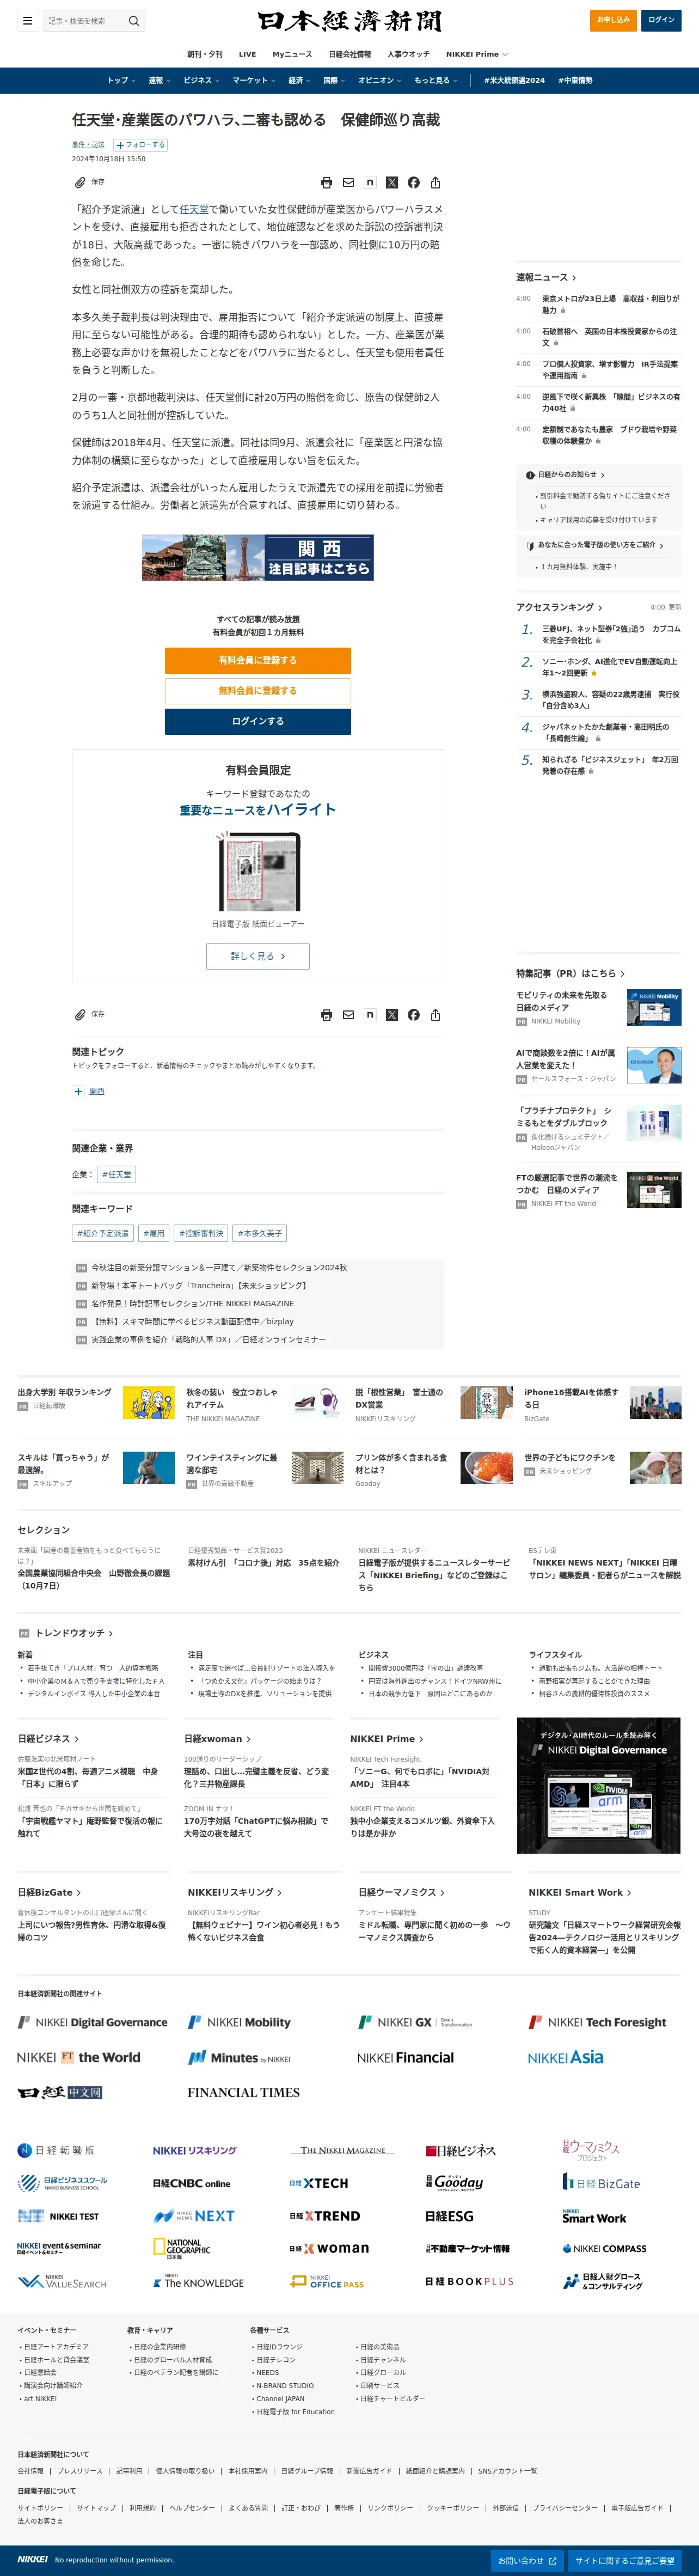The image size is (699, 2576).
Task: Click the search magnifier icon
Action: (x=134, y=20)
